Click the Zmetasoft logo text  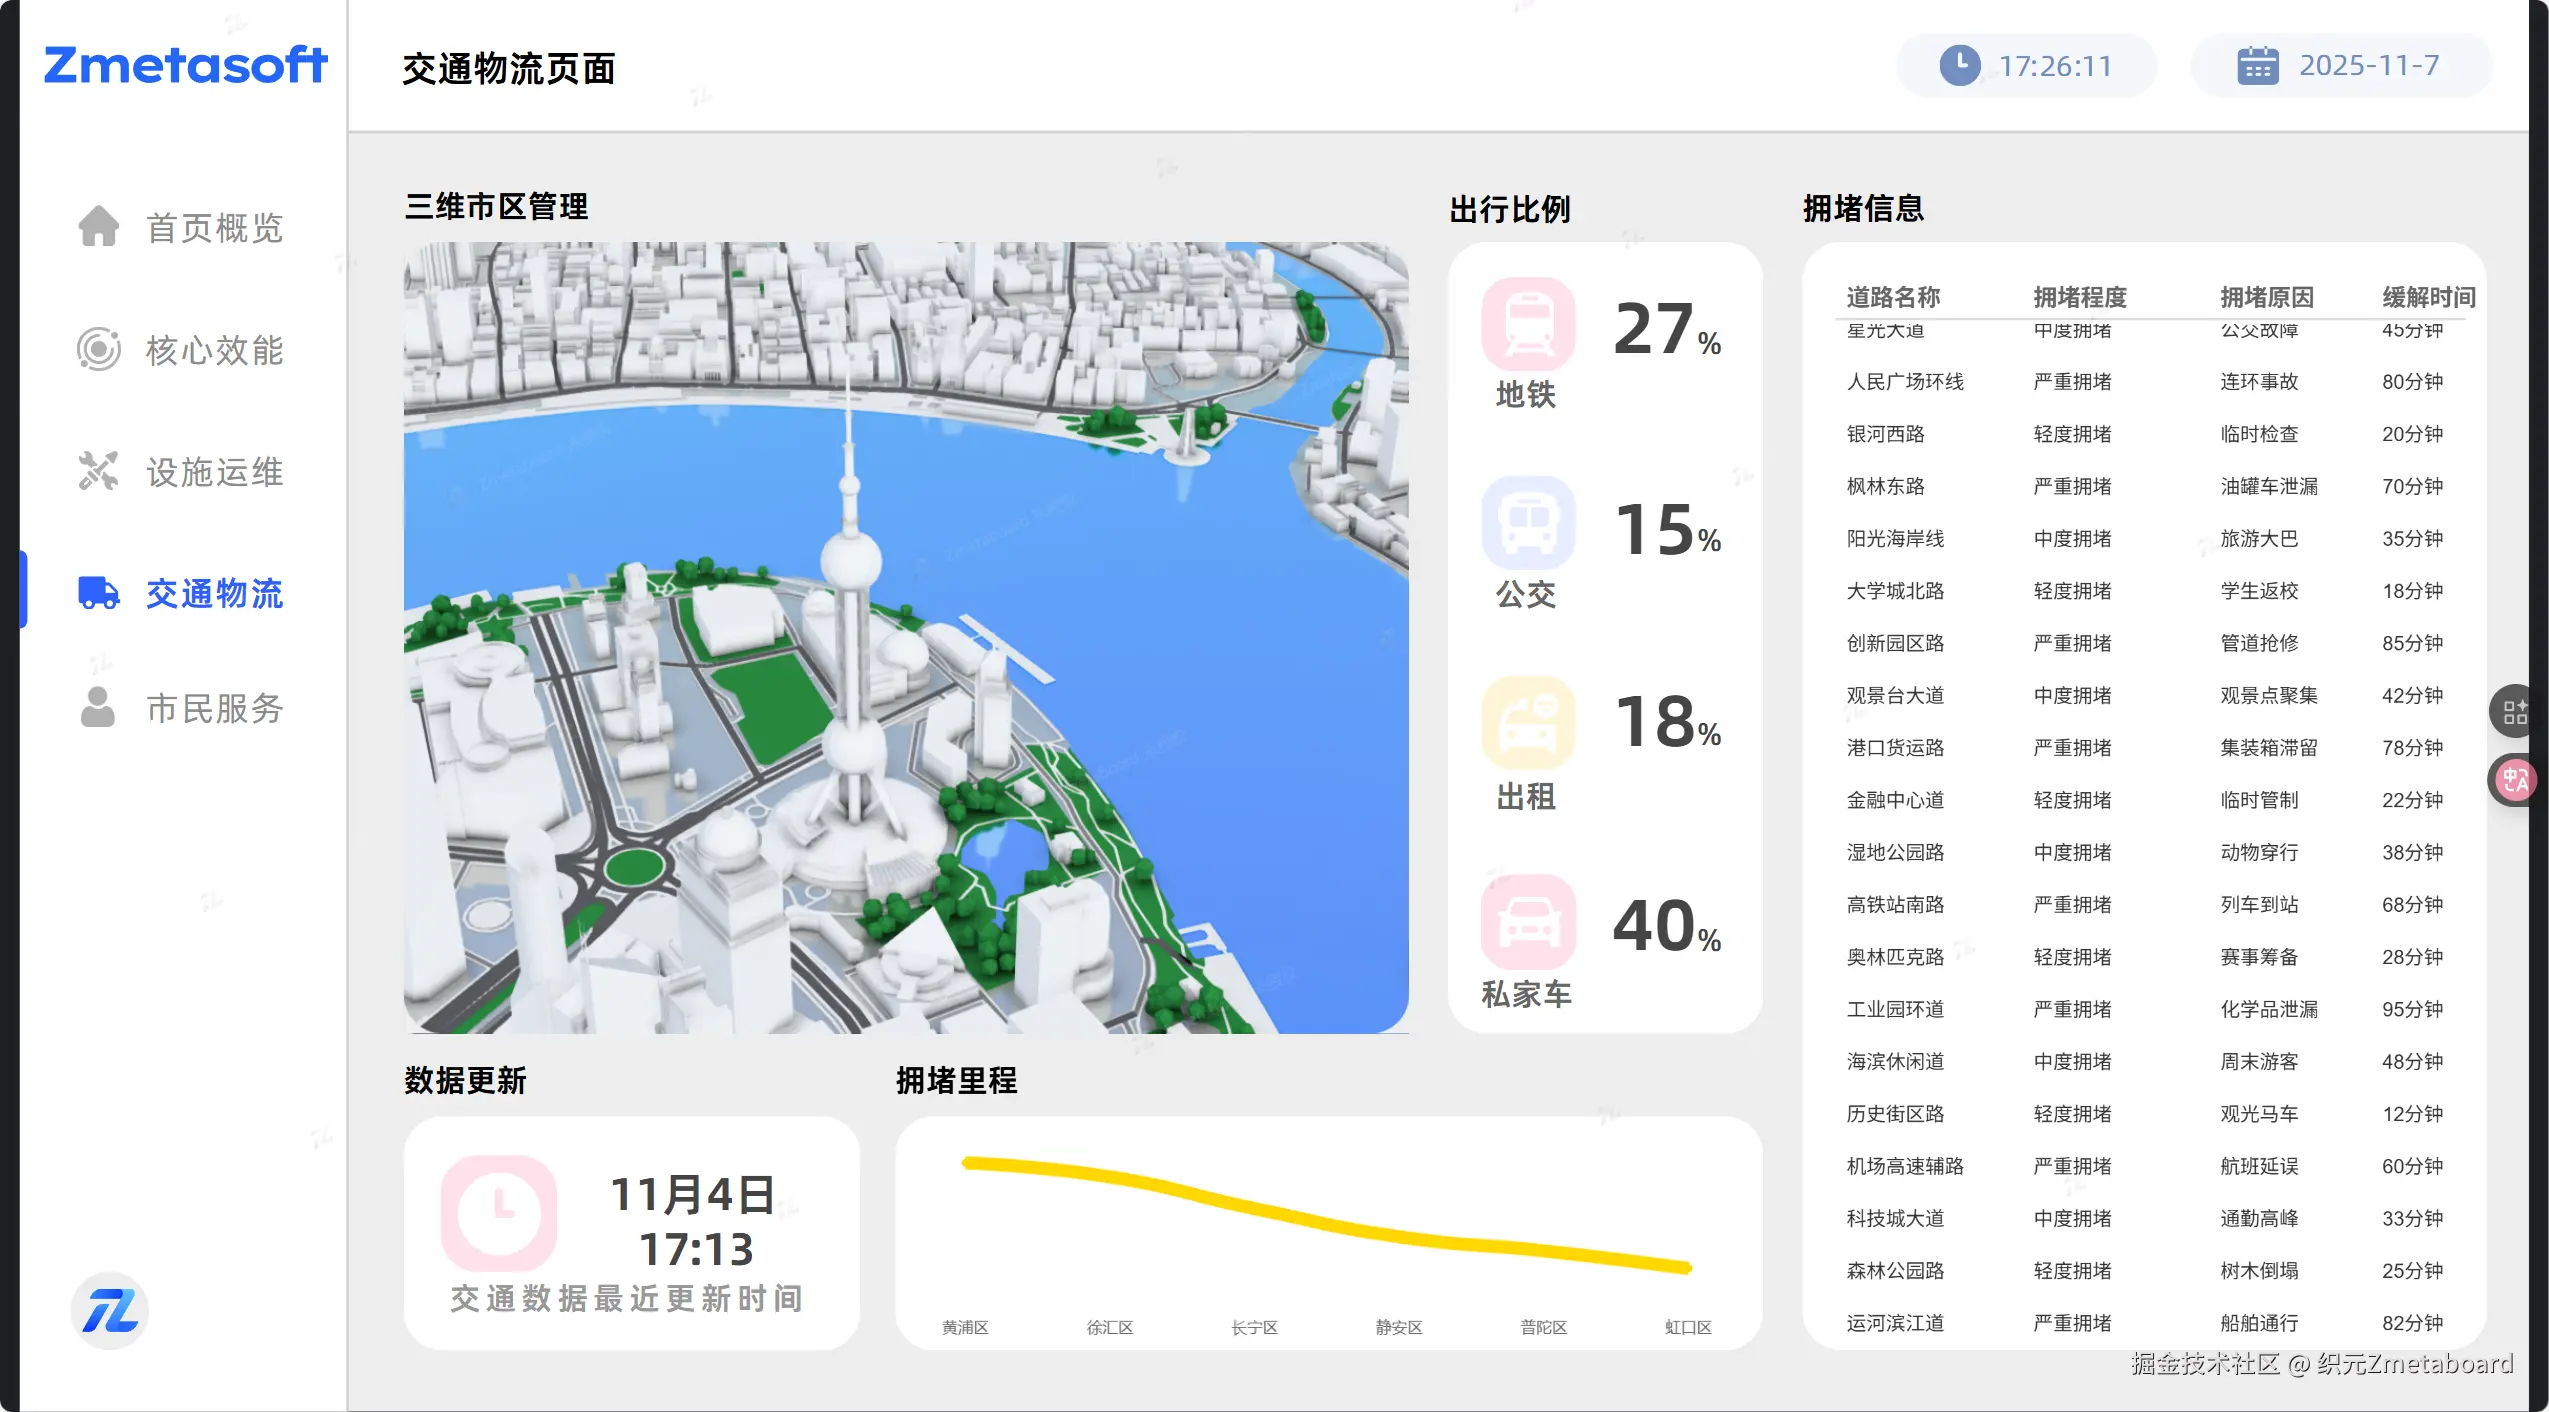(185, 65)
